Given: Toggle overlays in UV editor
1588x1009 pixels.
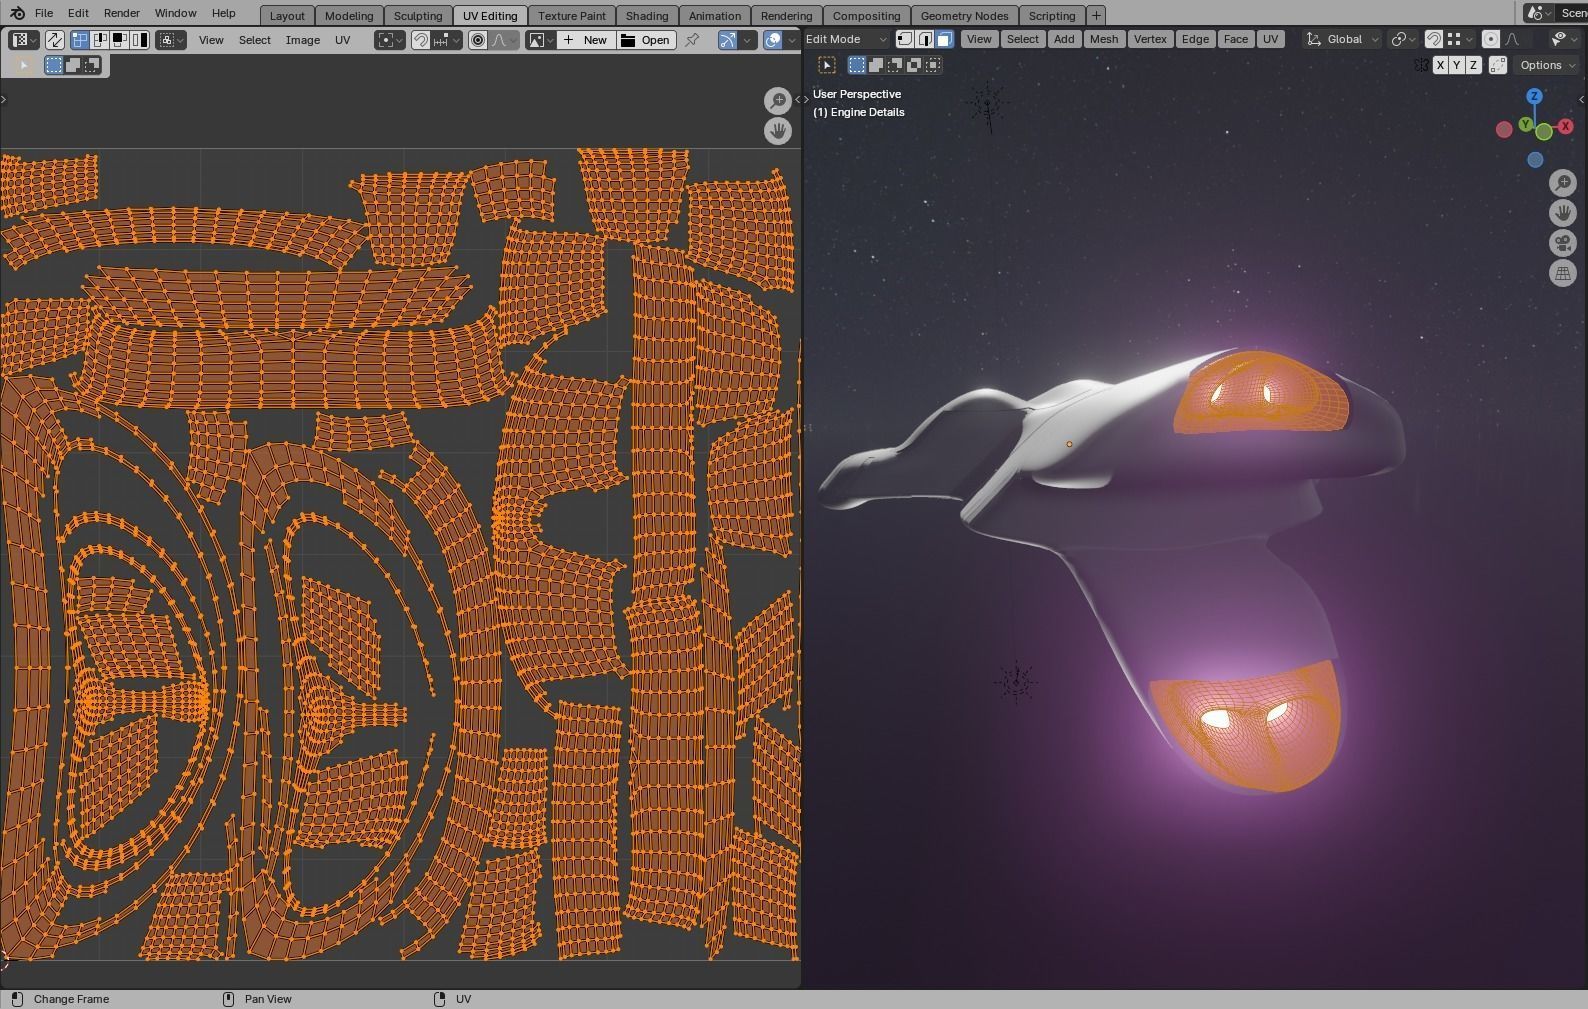Looking at the screenshot, I should click(x=772, y=40).
